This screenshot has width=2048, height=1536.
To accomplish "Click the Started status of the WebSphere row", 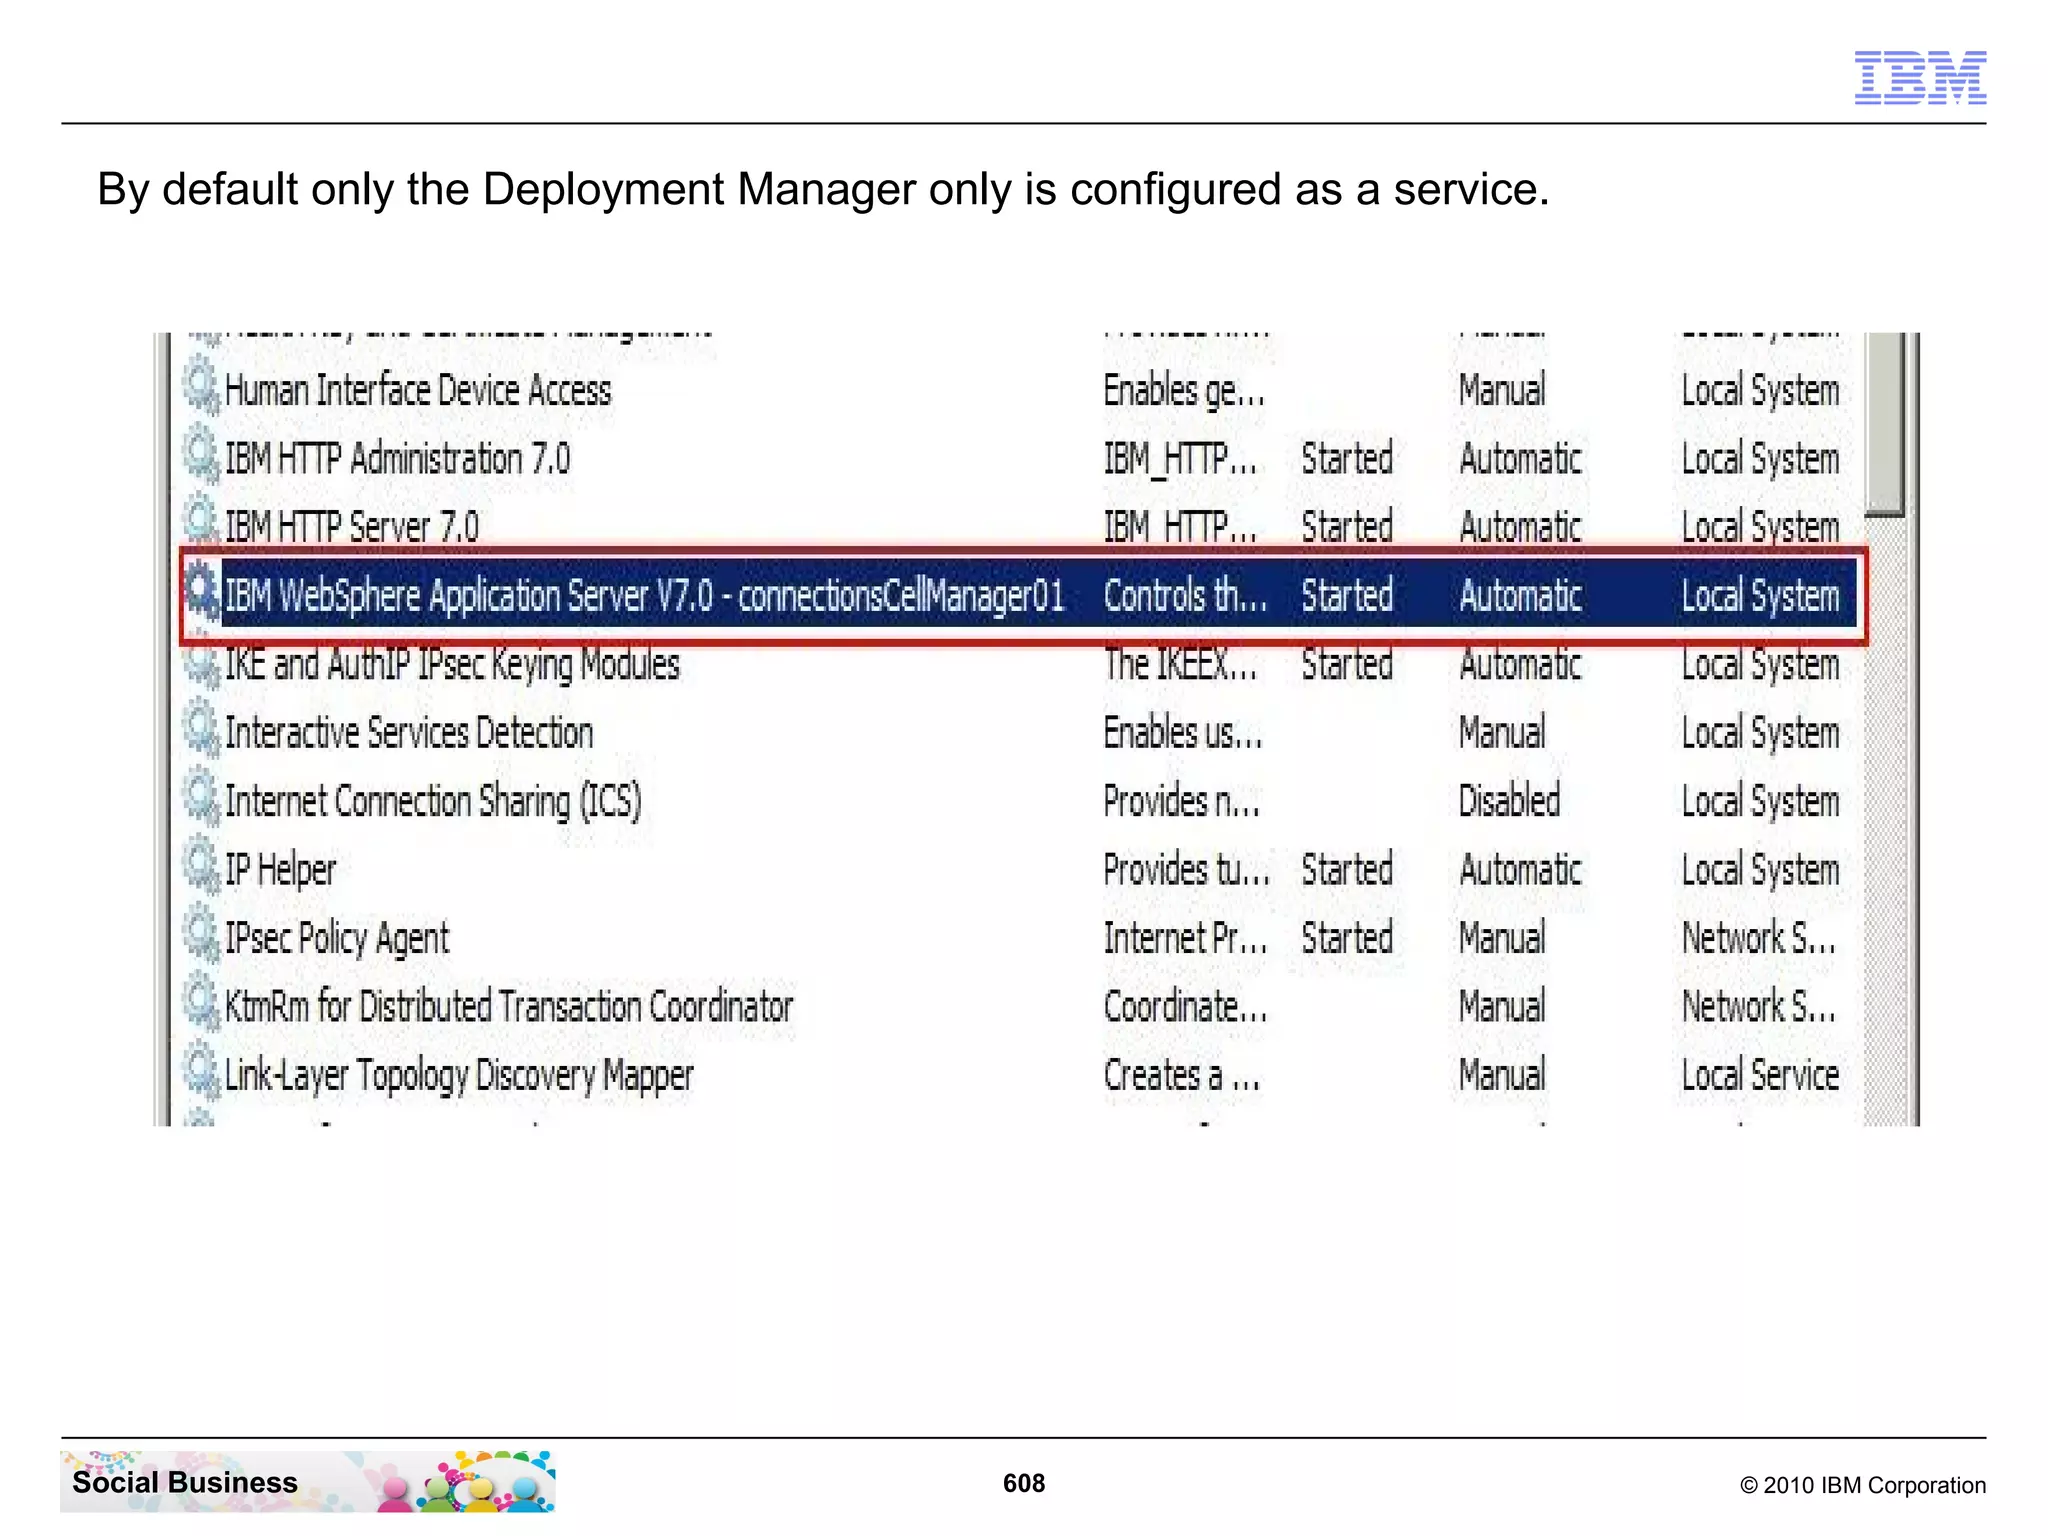I will pos(1347,596).
